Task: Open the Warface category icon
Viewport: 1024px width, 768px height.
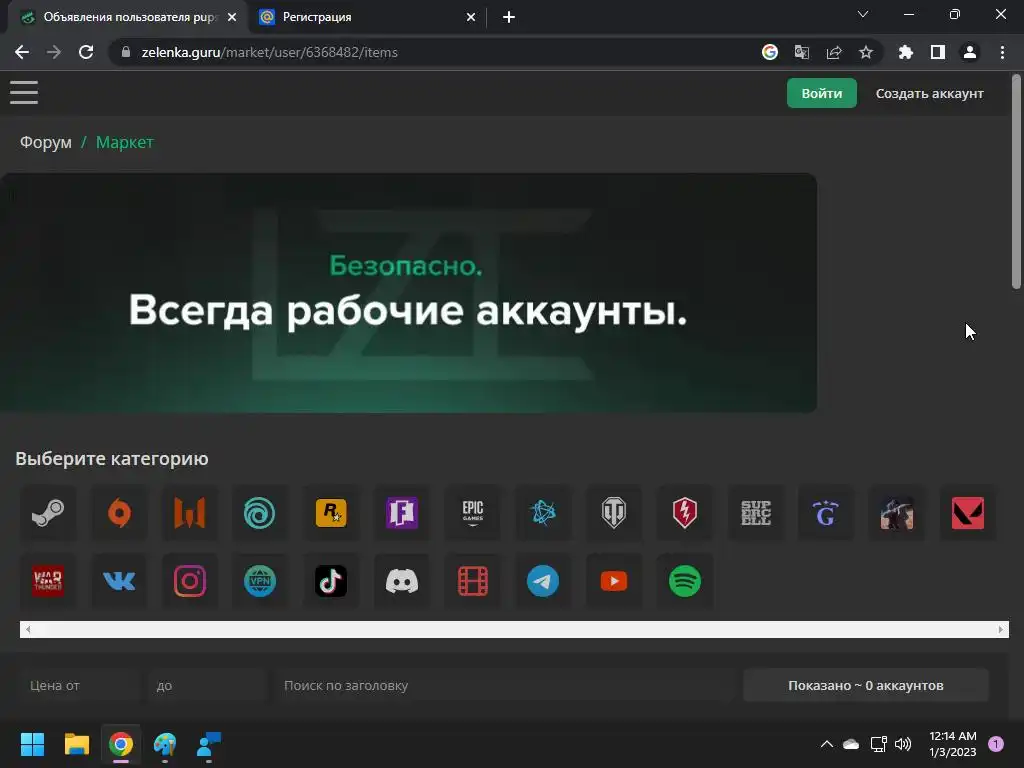Action: click(x=189, y=513)
